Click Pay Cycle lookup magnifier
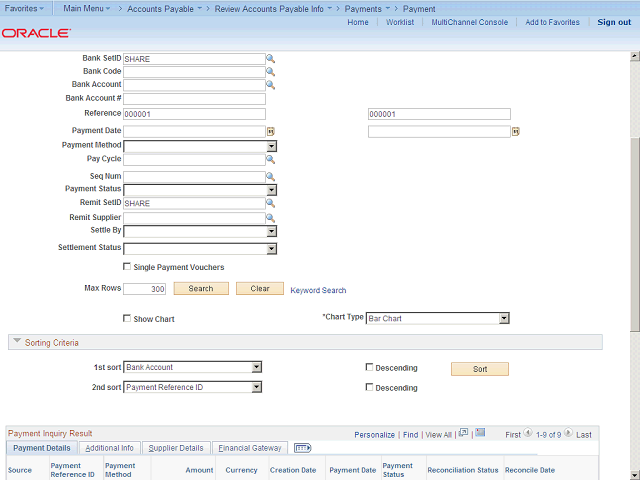 click(270, 159)
